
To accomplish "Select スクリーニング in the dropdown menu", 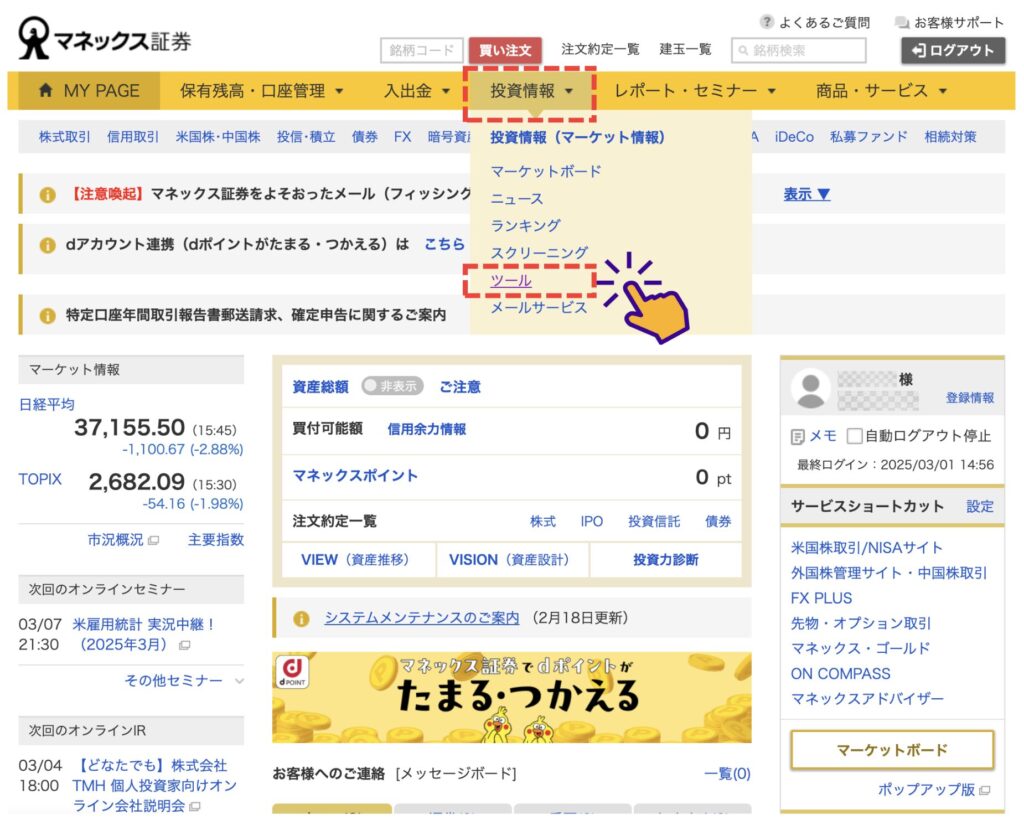I will [539, 253].
